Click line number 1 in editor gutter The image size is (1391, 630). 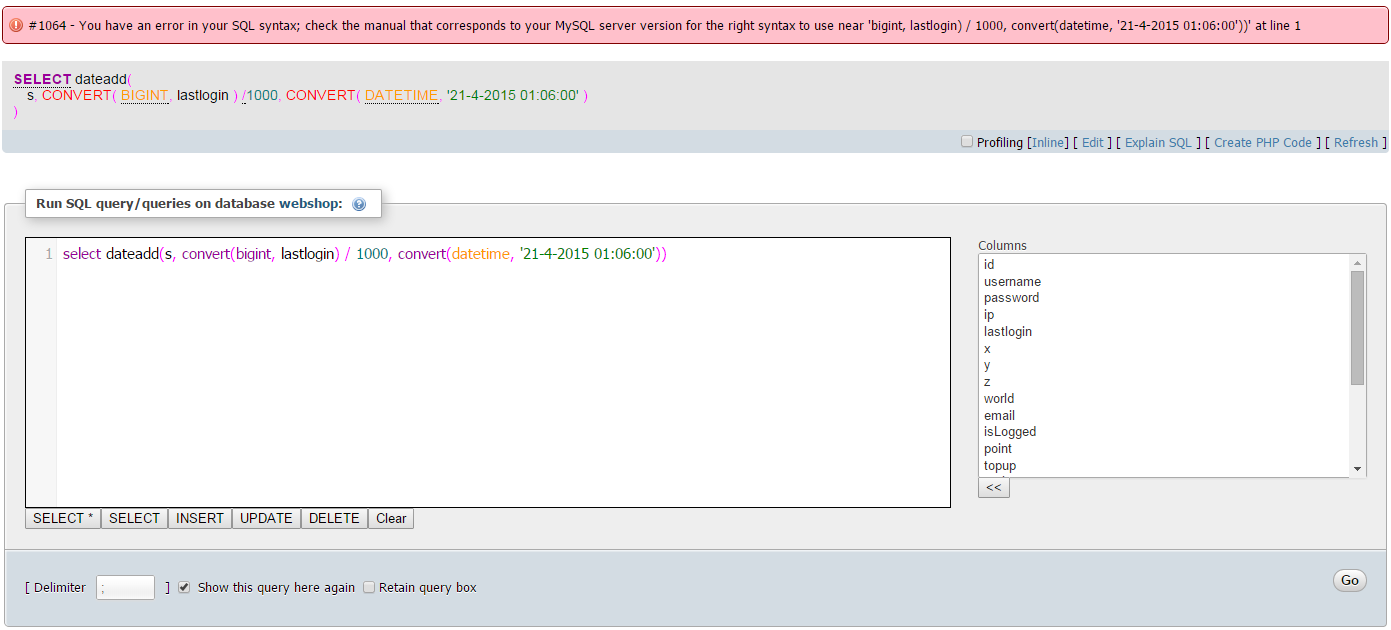coord(49,254)
